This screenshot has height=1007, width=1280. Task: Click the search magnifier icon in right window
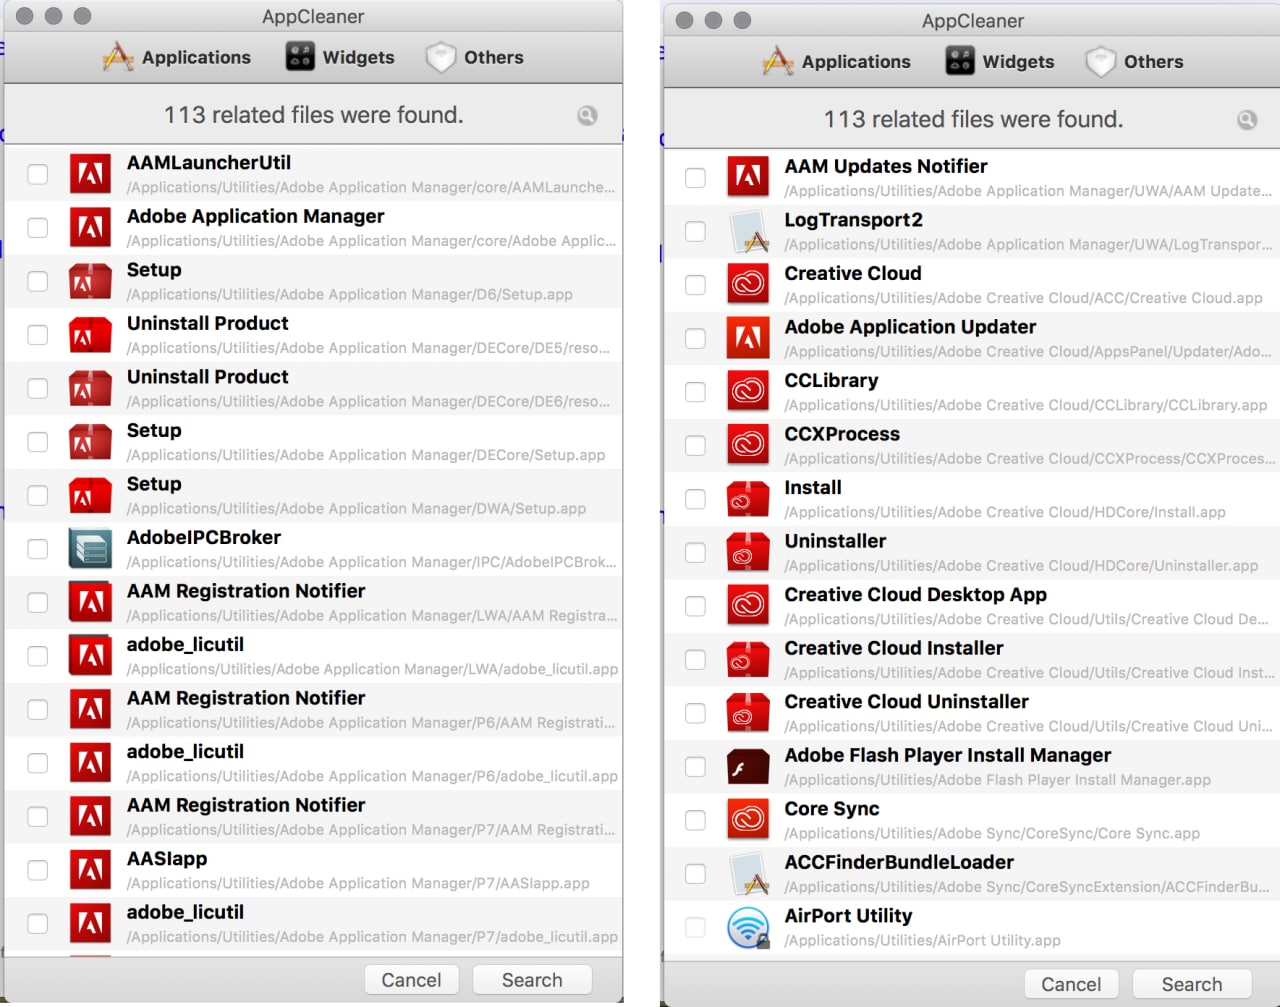[1247, 119]
